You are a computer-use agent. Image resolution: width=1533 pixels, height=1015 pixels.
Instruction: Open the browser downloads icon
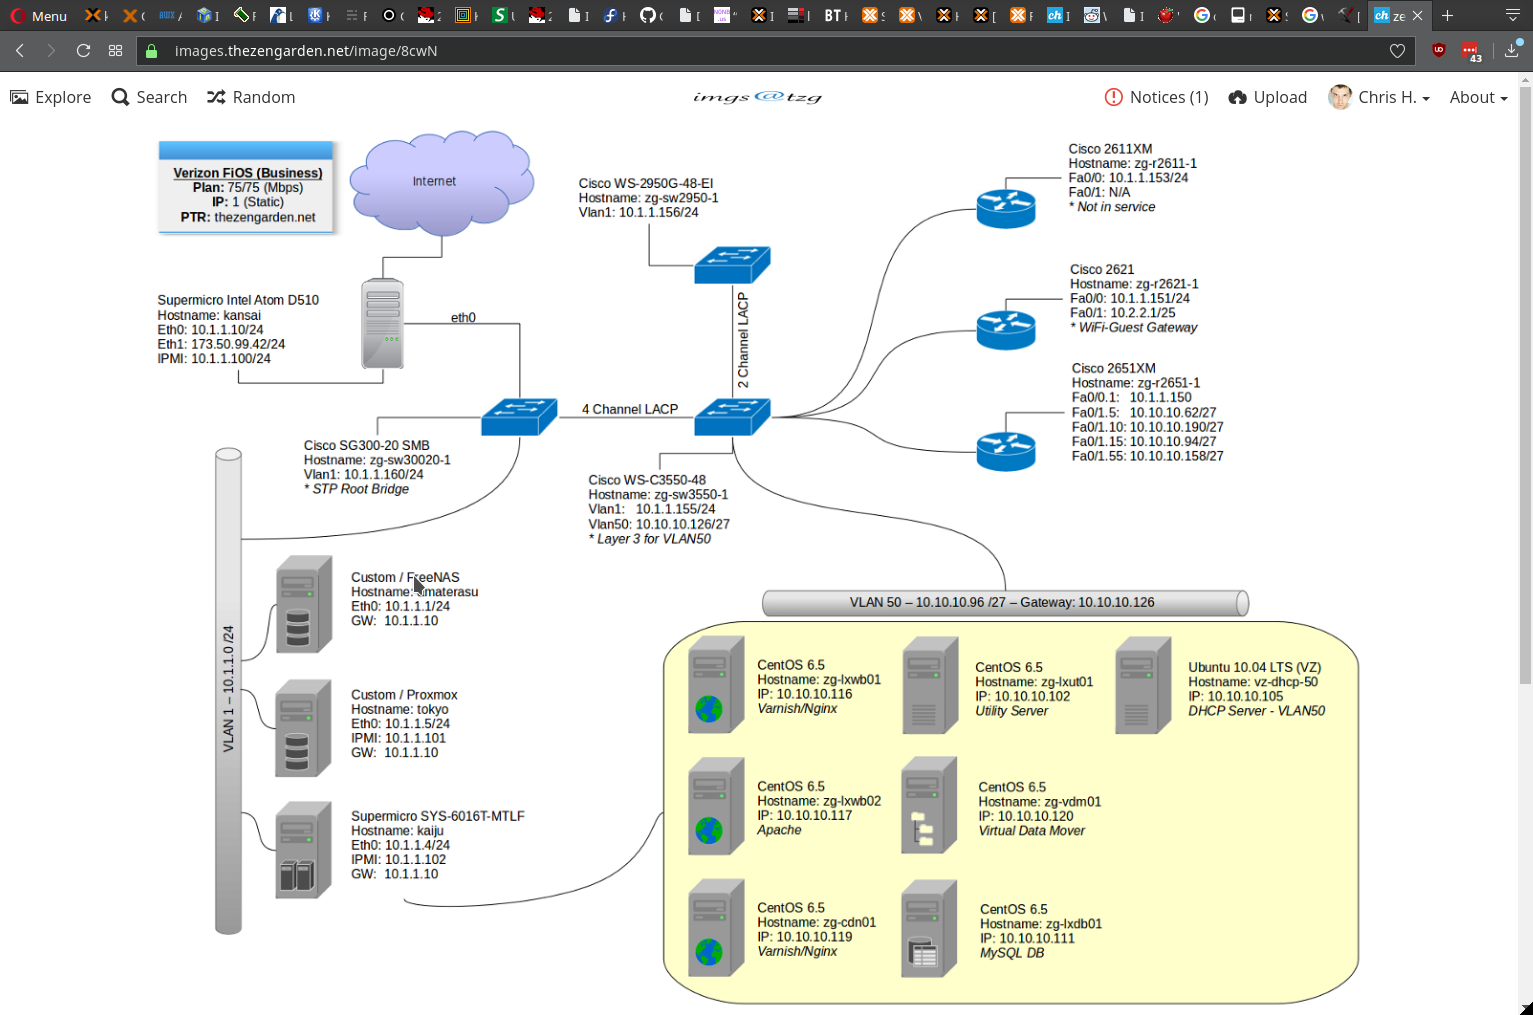pos(1512,50)
